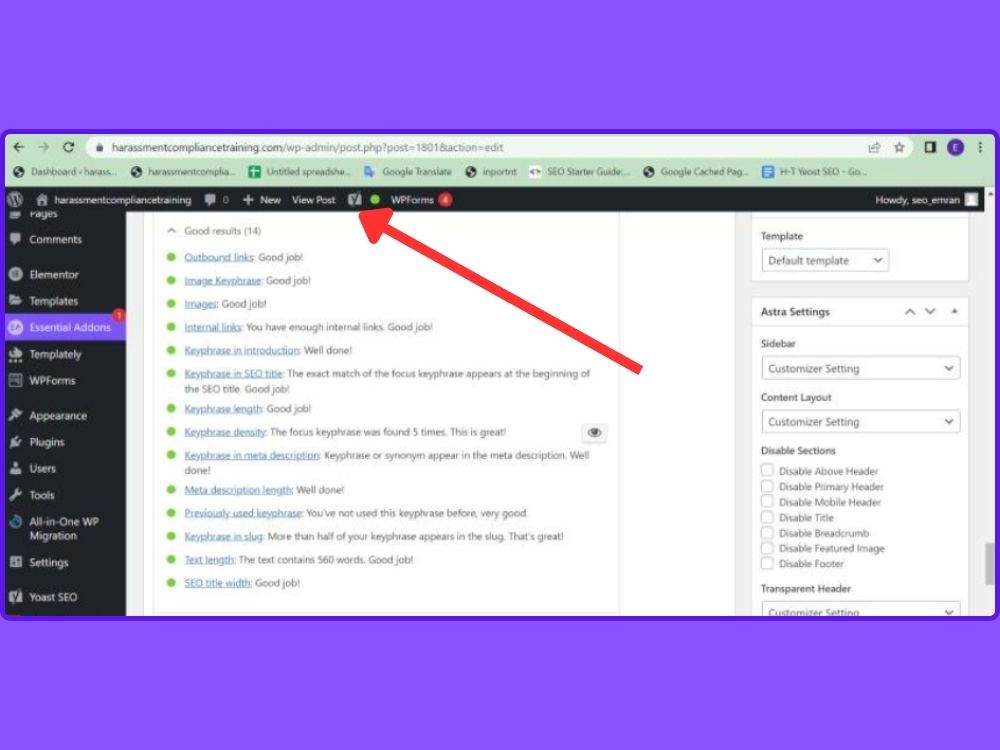Open the Users menu in sidebar
1000x750 pixels.
[42, 469]
